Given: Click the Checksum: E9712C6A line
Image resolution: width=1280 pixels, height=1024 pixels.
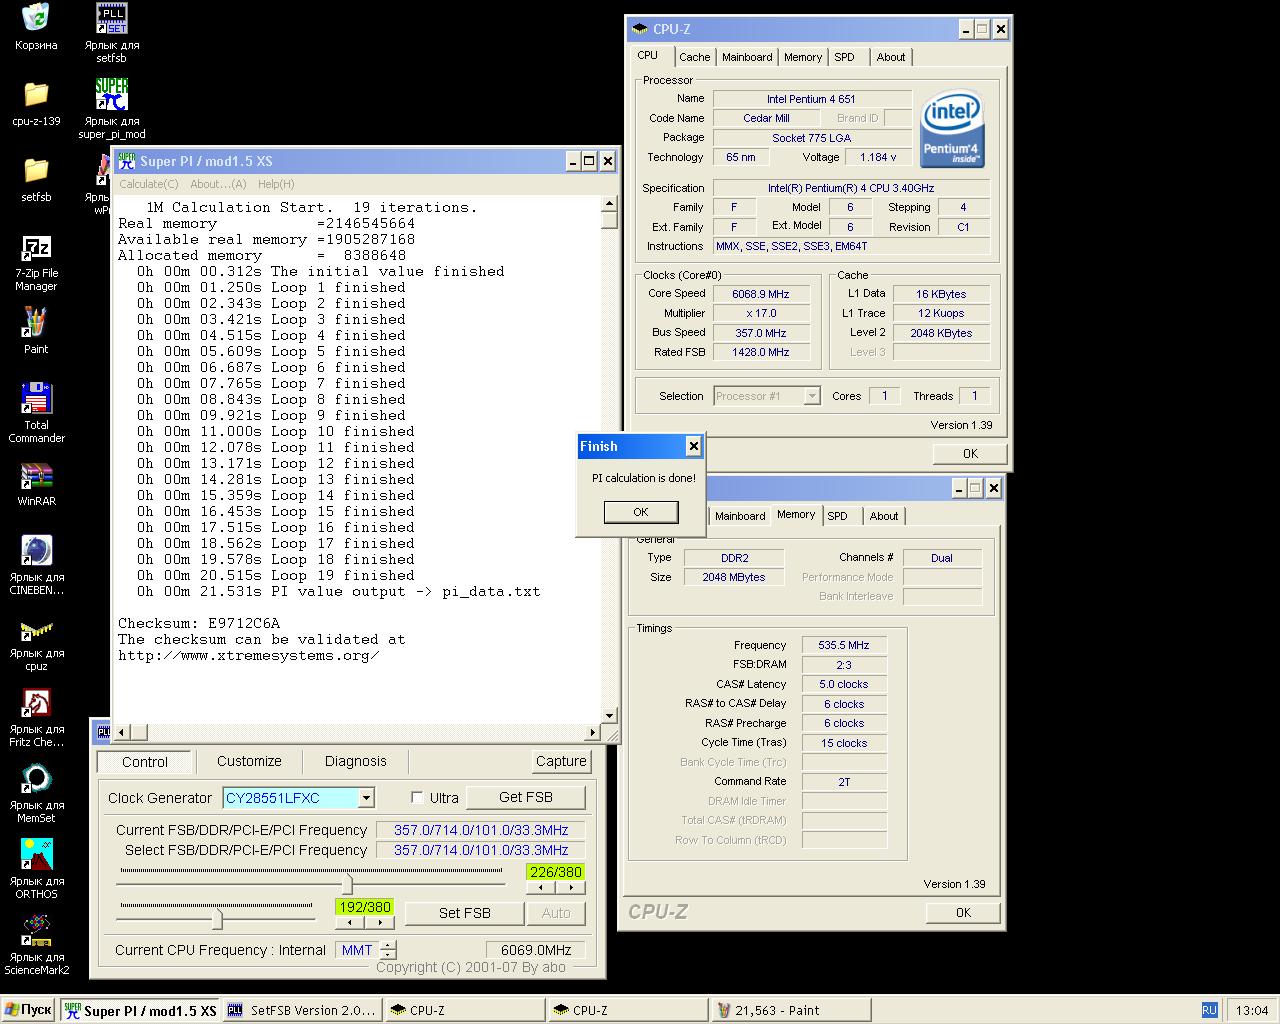Looking at the screenshot, I should (x=199, y=623).
